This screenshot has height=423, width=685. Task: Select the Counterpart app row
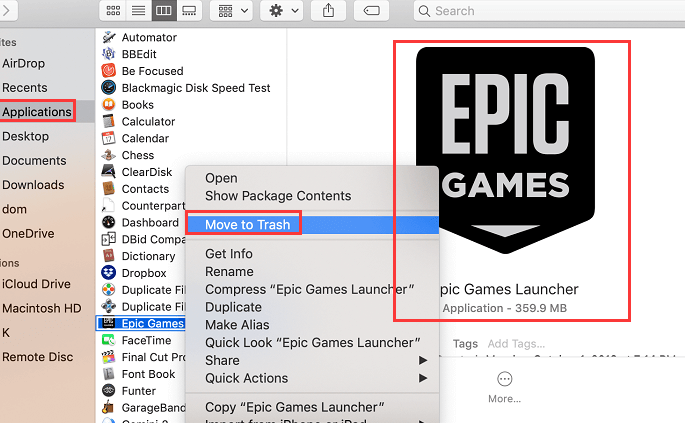(143, 205)
